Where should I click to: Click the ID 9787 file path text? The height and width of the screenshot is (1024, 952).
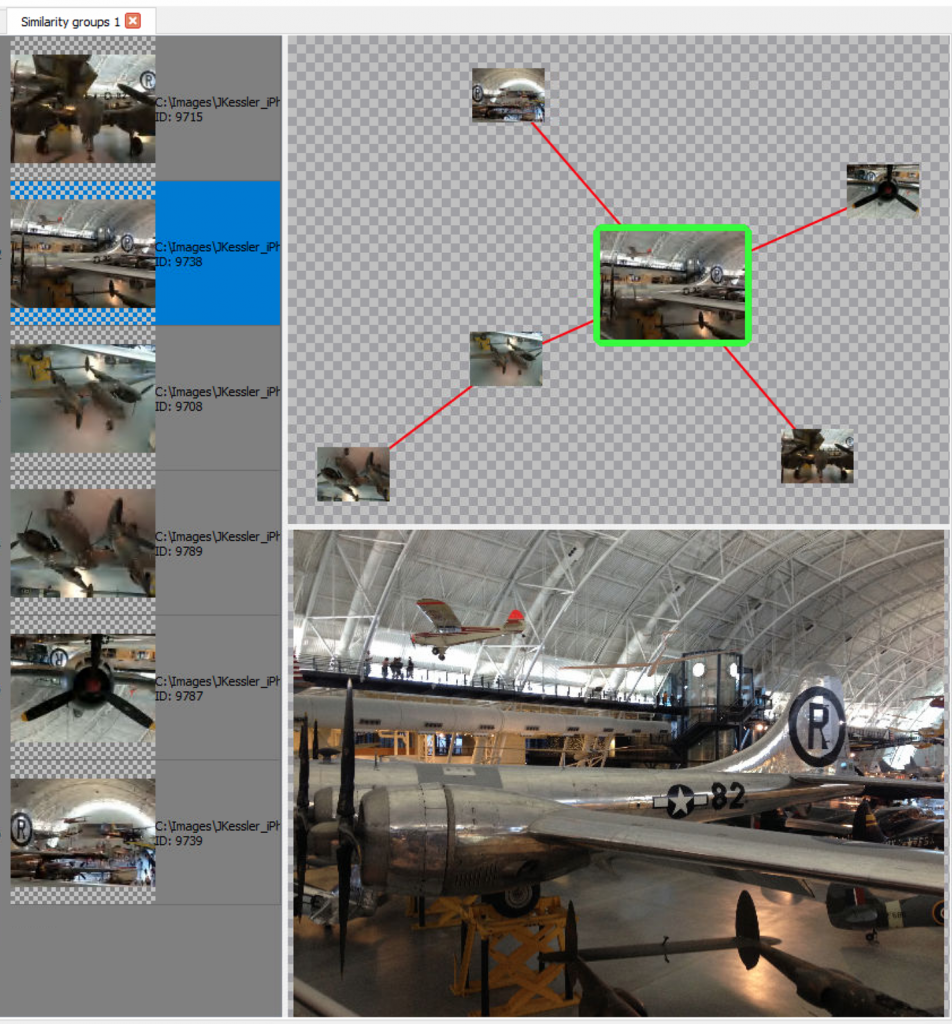217,682
